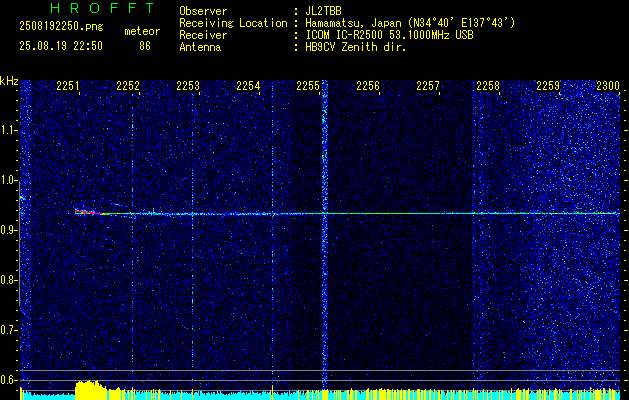Click the 2256 time marker
Screen dimensions: 629x400
pos(368,85)
